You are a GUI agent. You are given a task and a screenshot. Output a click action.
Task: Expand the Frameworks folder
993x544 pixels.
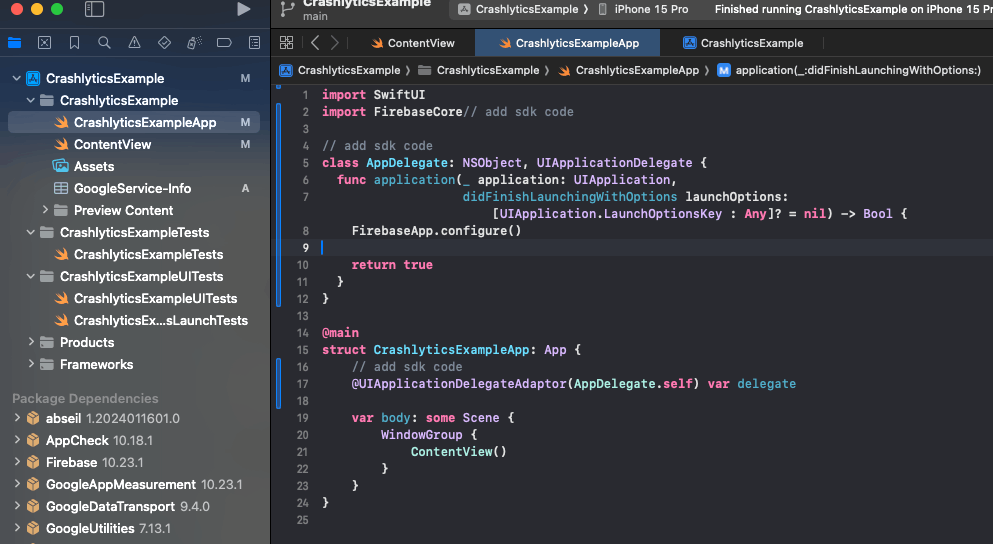tap(30, 364)
